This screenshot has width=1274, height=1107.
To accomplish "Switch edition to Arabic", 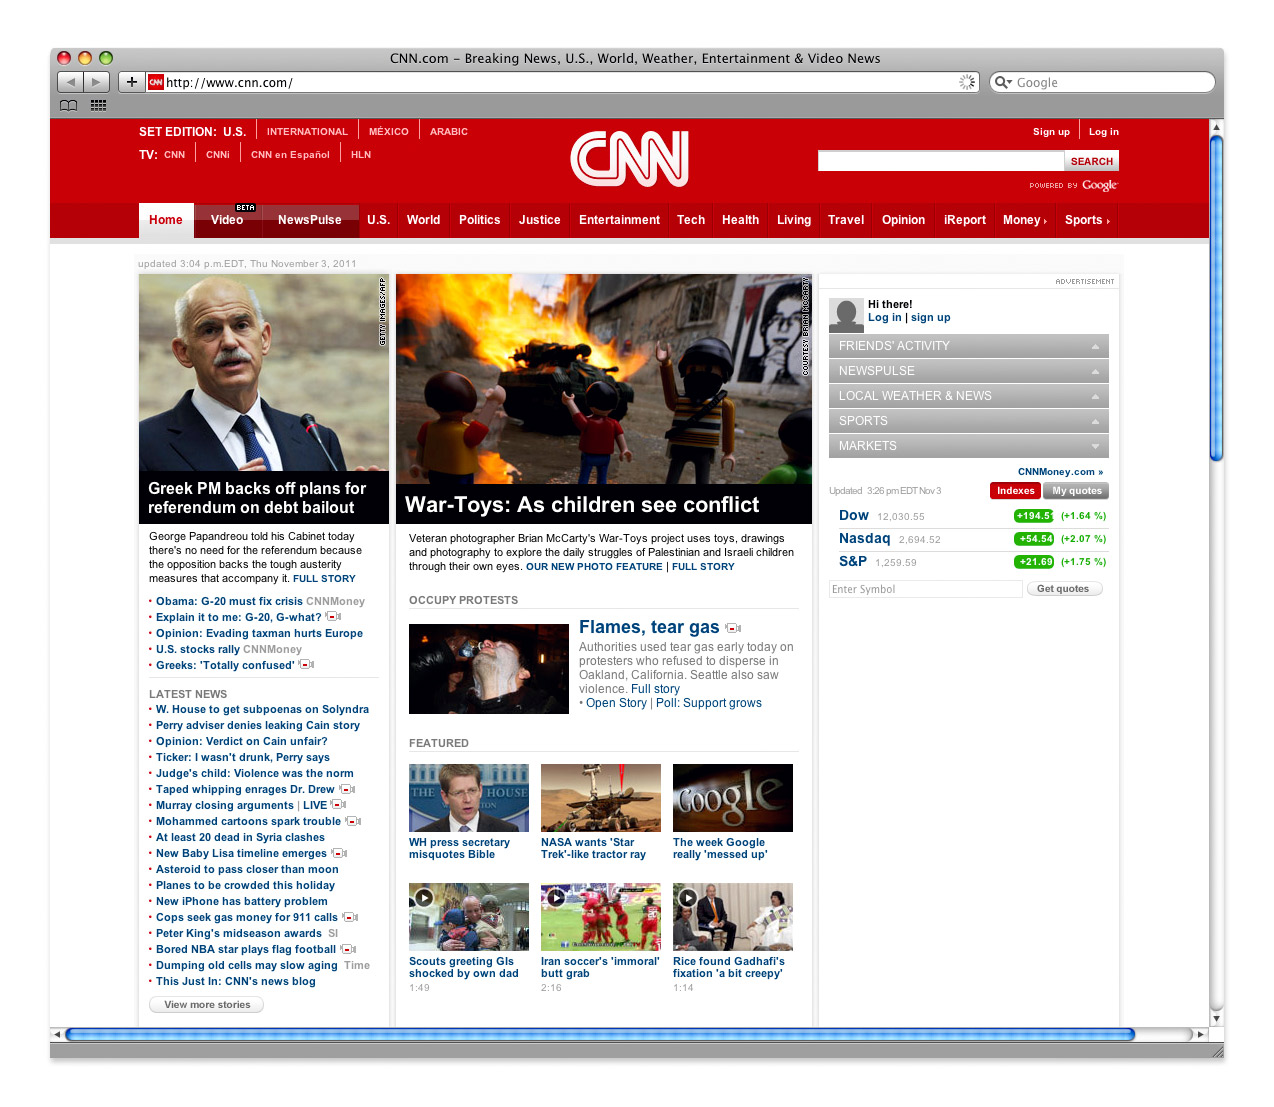I will [449, 132].
